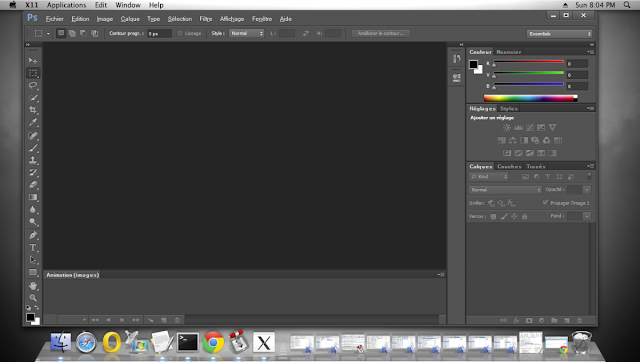The image size is (640, 362).
Task: Toggle the layer lock all icon
Action: tap(524, 216)
